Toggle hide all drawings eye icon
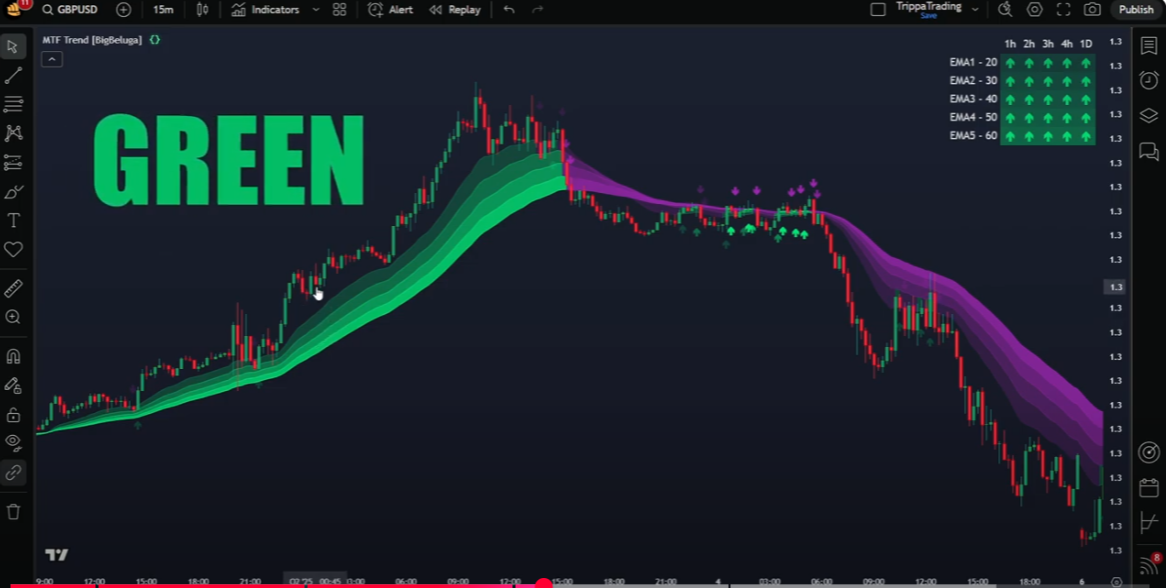The width and height of the screenshot is (1166, 588). coord(14,442)
